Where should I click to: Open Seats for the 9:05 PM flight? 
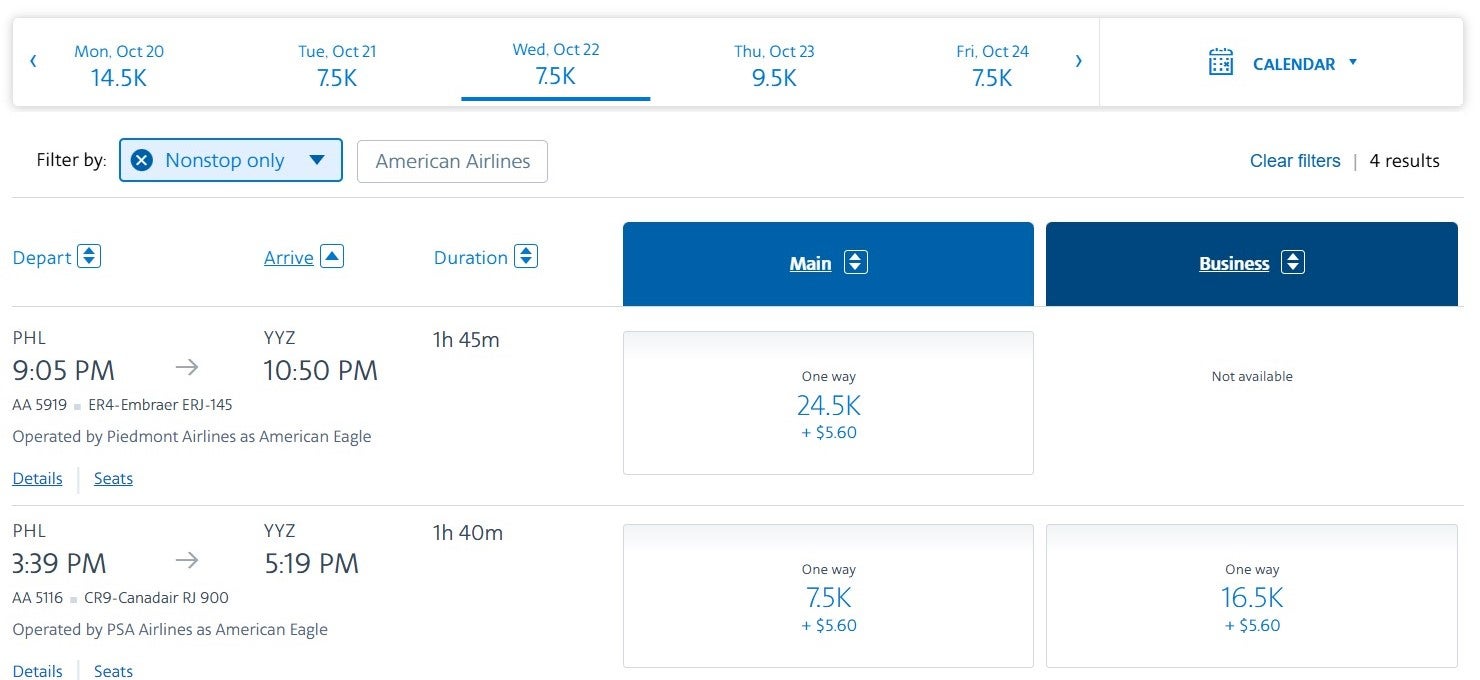113,479
